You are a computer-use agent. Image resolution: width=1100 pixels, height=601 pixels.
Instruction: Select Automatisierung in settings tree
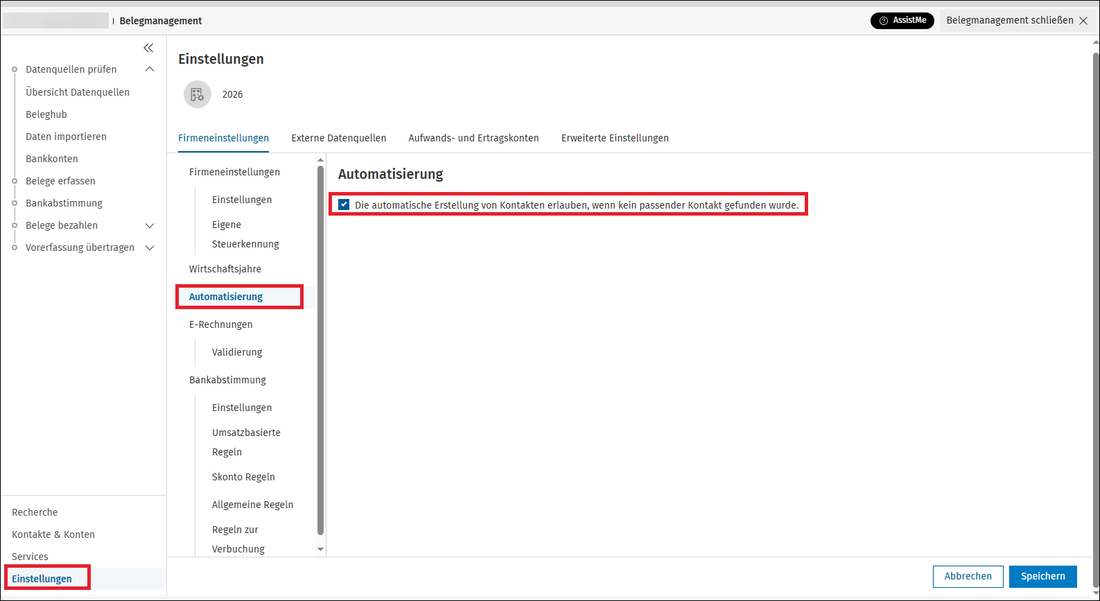pos(226,297)
